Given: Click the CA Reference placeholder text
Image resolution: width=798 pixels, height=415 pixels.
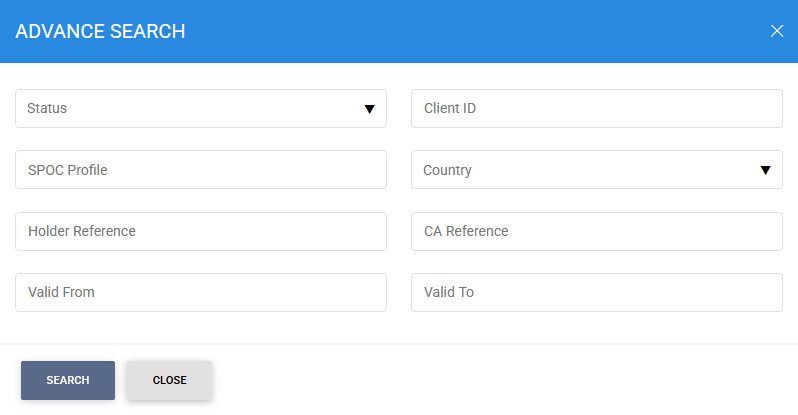Looking at the screenshot, I should click(466, 231).
